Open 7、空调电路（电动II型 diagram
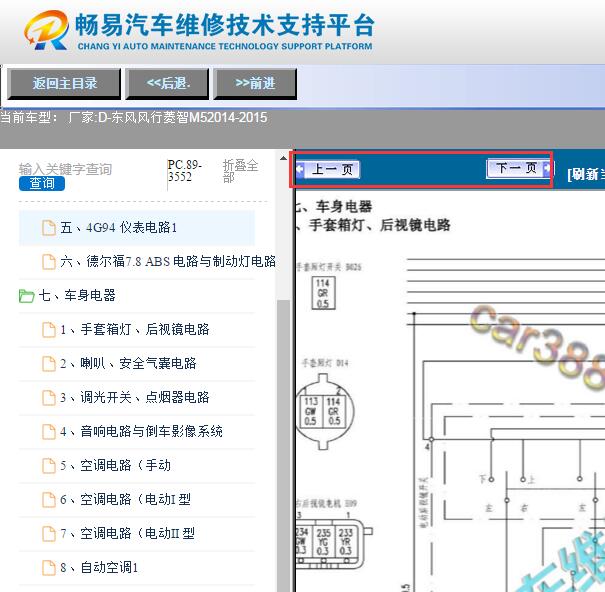605x592 pixels. point(127,533)
